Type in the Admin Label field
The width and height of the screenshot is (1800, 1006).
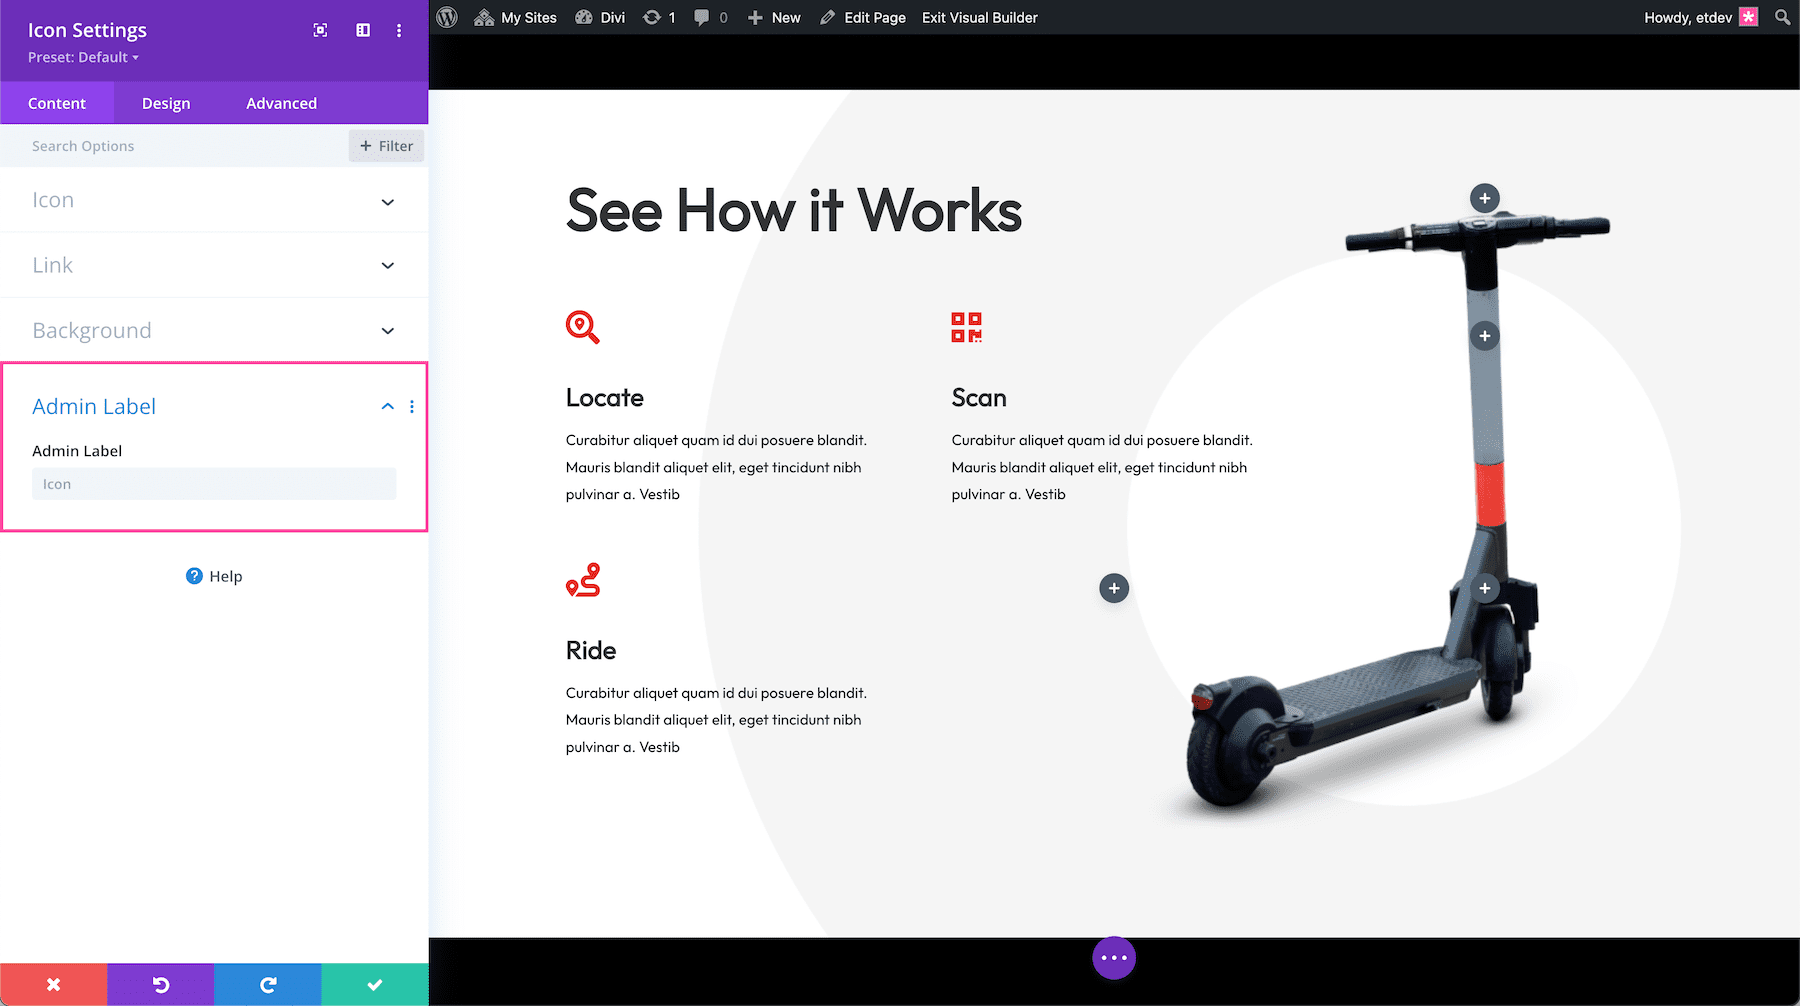213,483
